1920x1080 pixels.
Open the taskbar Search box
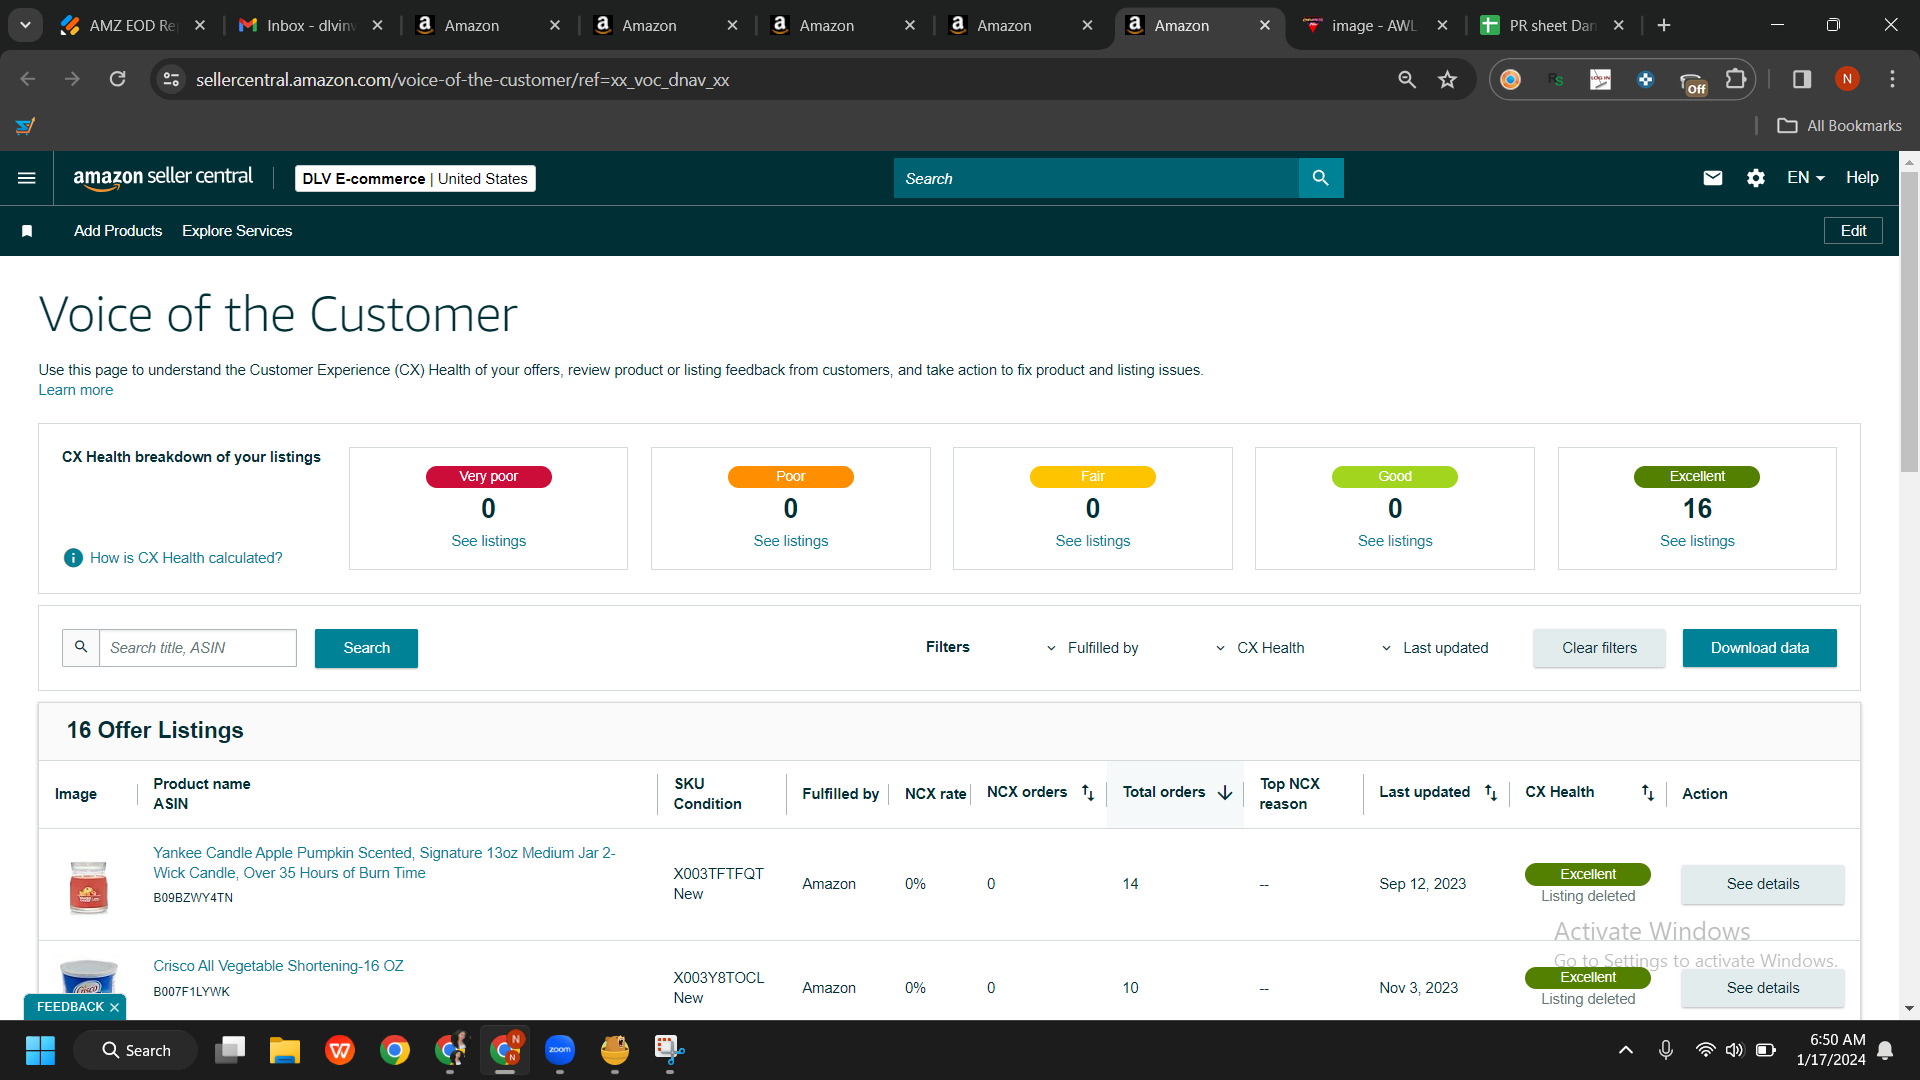(136, 1051)
